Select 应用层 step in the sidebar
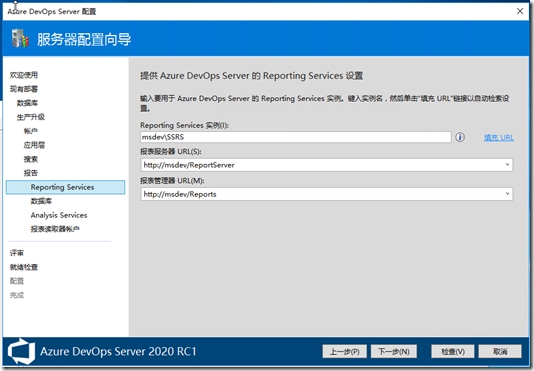534x371 pixels. [x=34, y=145]
